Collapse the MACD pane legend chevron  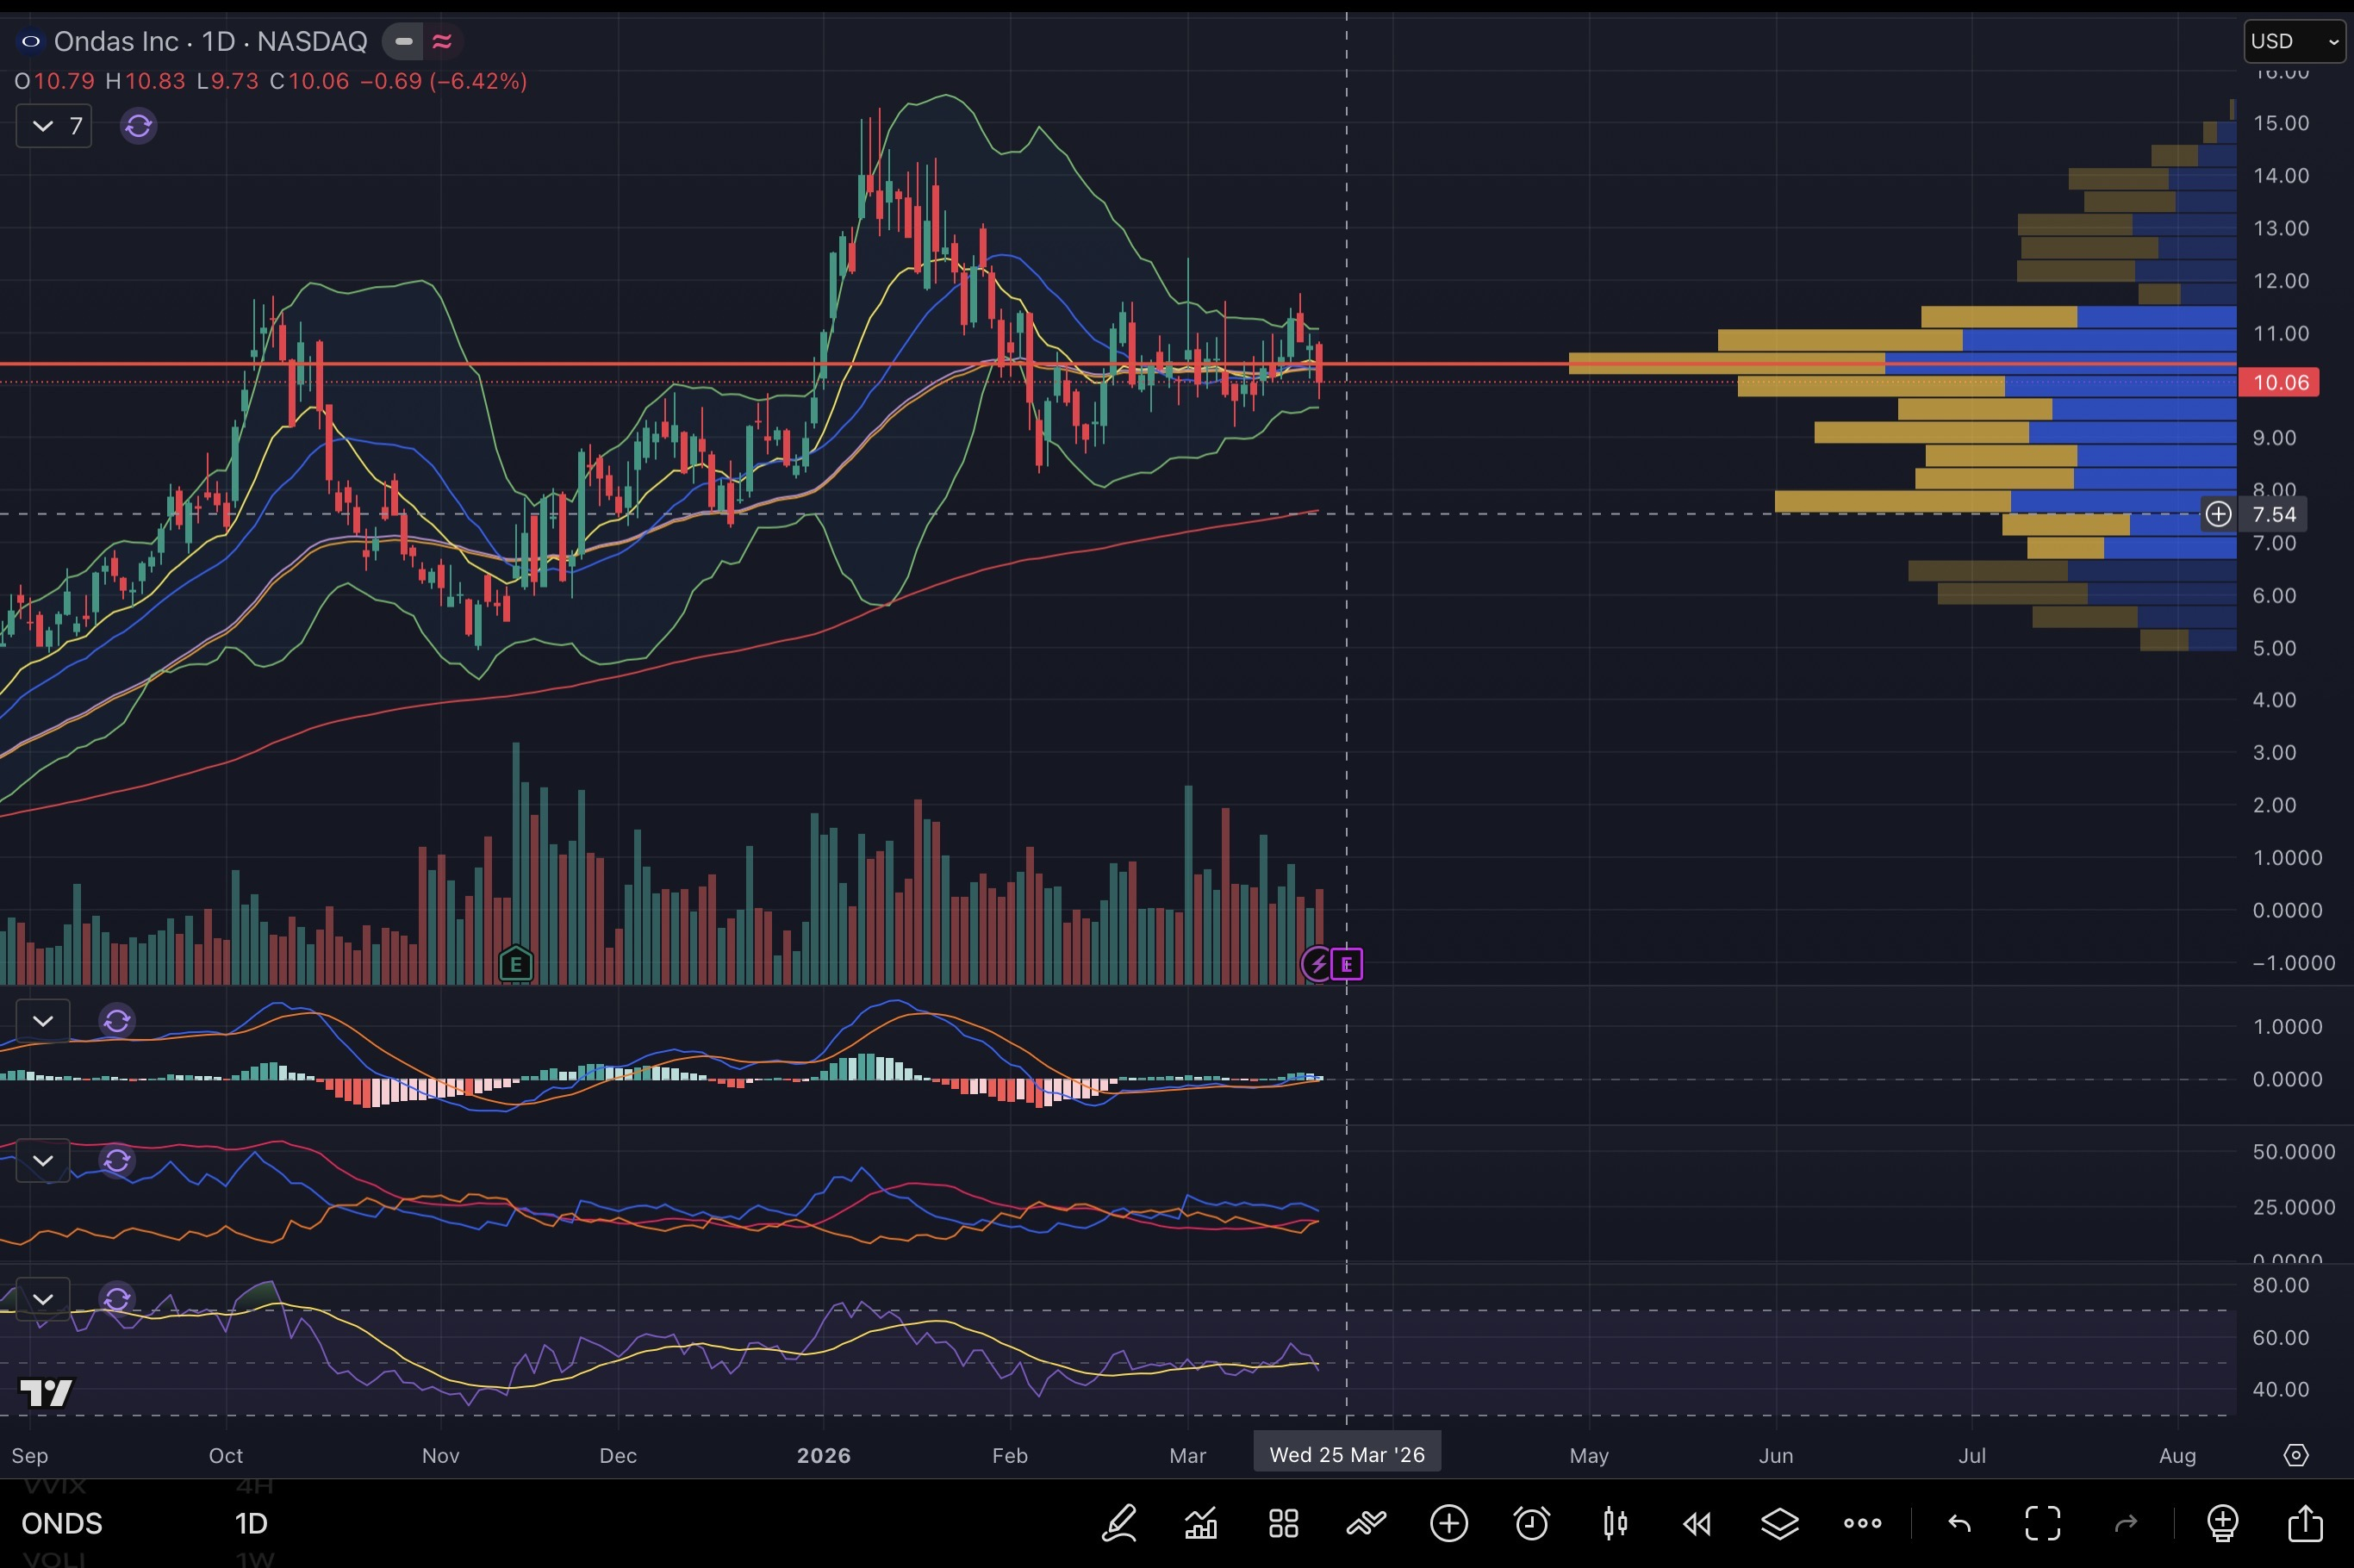coord(43,1021)
